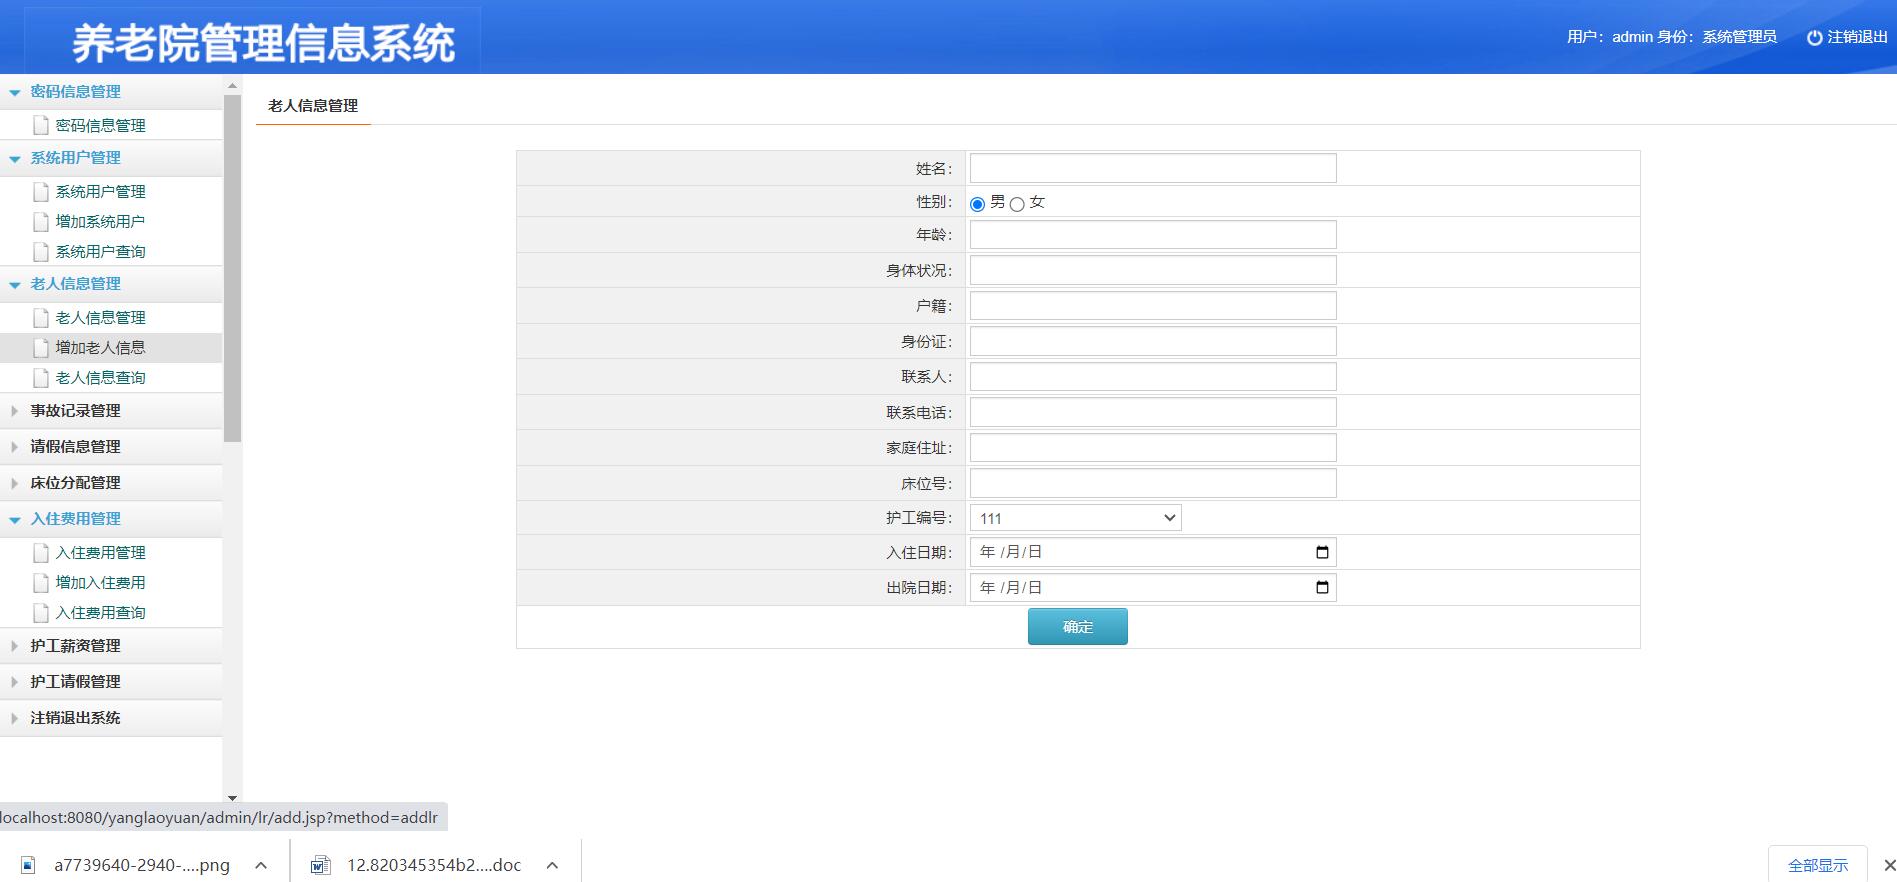Collapse the 密码信息管理 sidebar section

[x=14, y=92]
